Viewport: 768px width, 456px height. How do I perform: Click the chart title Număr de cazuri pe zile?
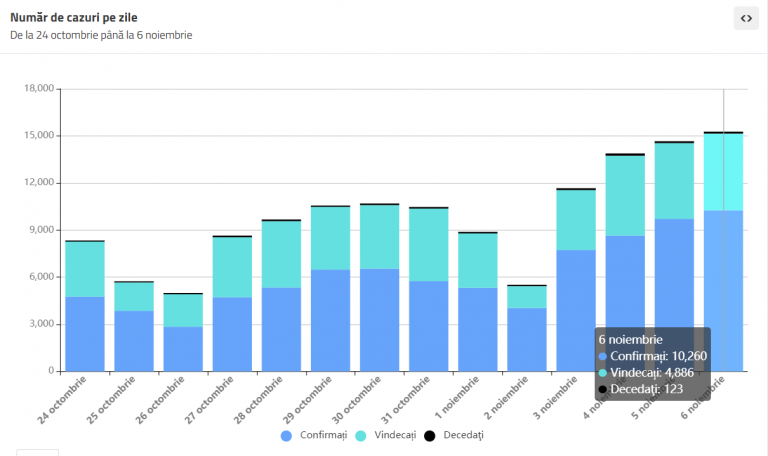(73, 18)
